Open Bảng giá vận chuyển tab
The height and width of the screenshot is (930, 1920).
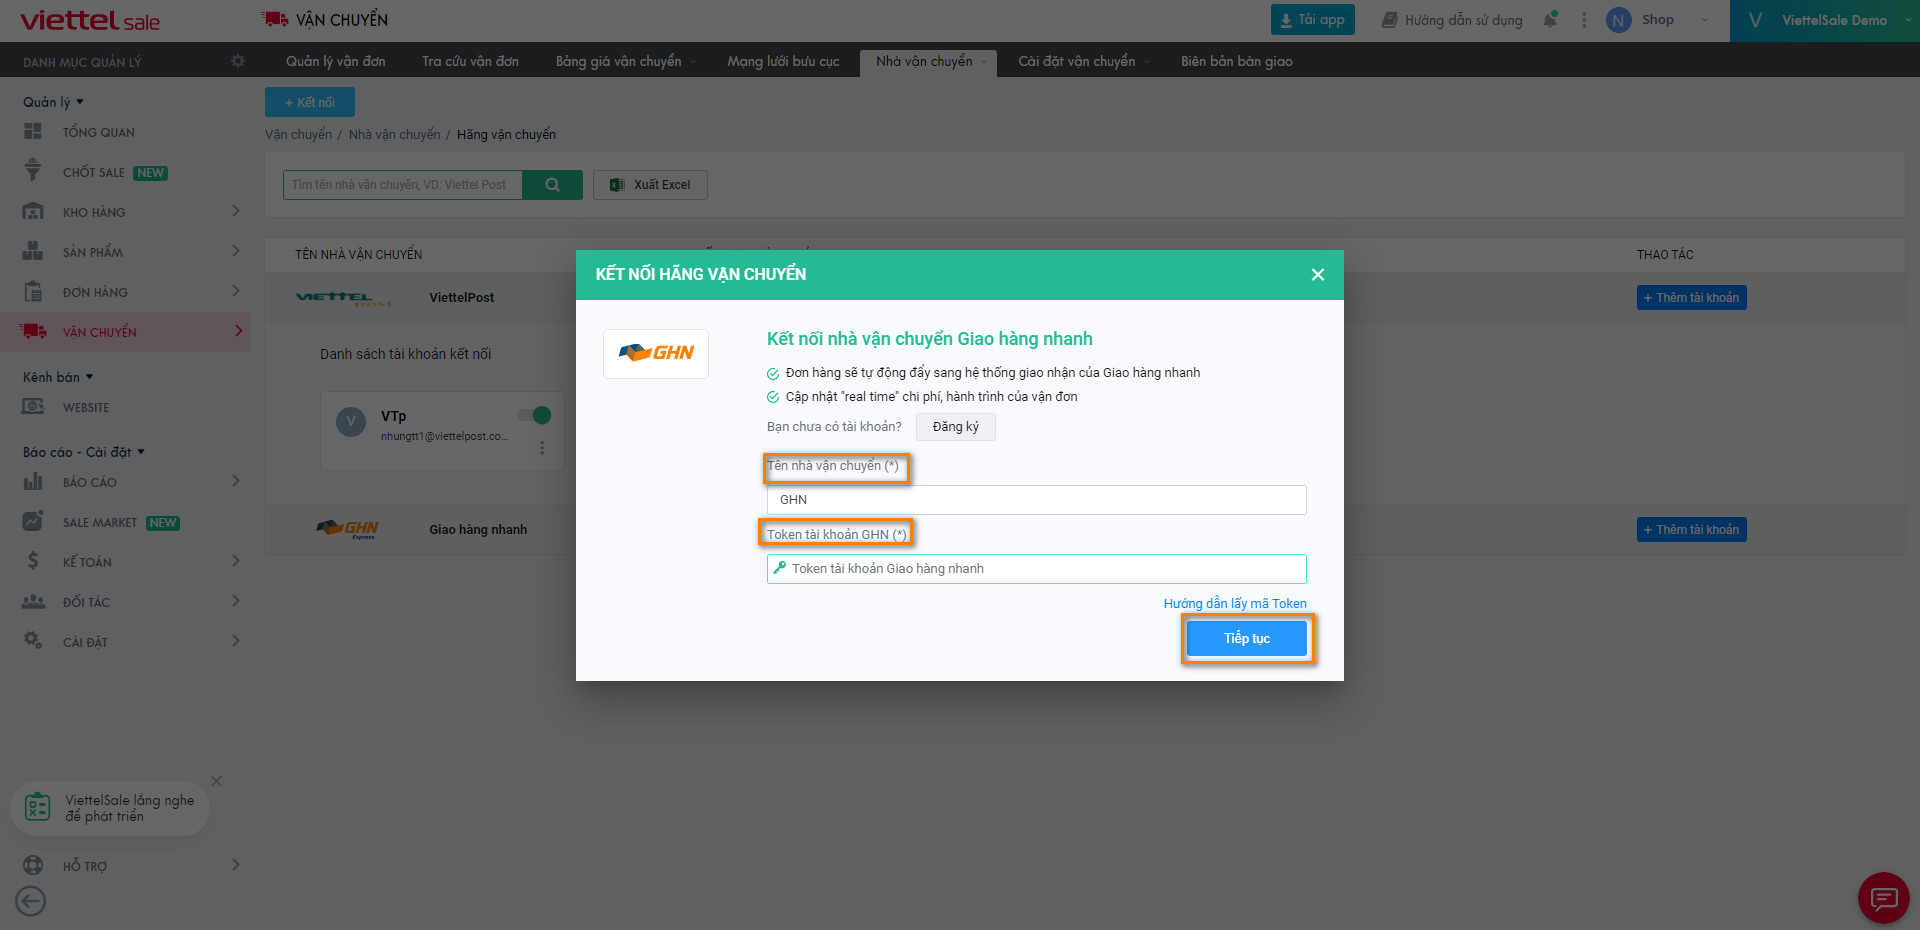tap(625, 61)
